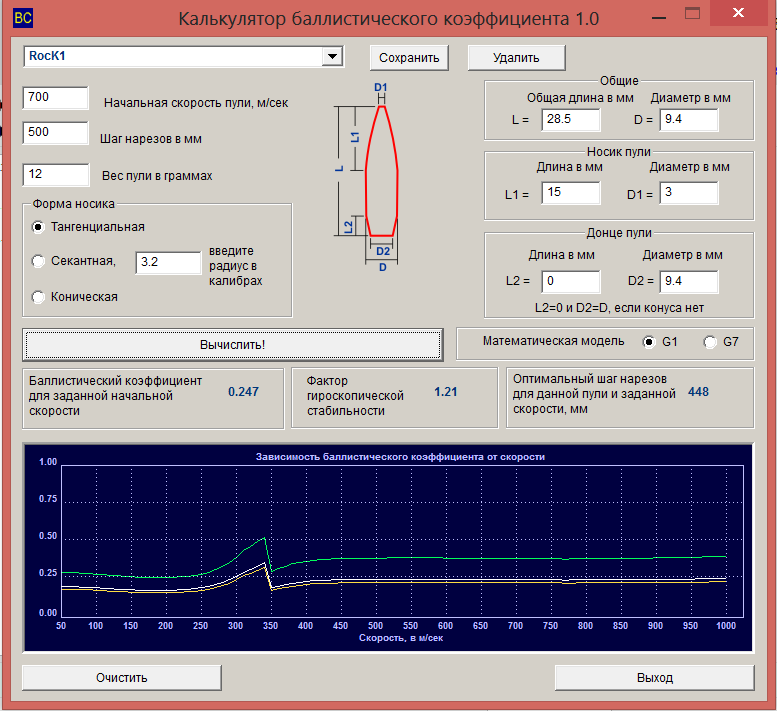Image resolution: width=777 pixels, height=711 pixels.
Task: Edit the overall length L field
Action: [x=570, y=119]
